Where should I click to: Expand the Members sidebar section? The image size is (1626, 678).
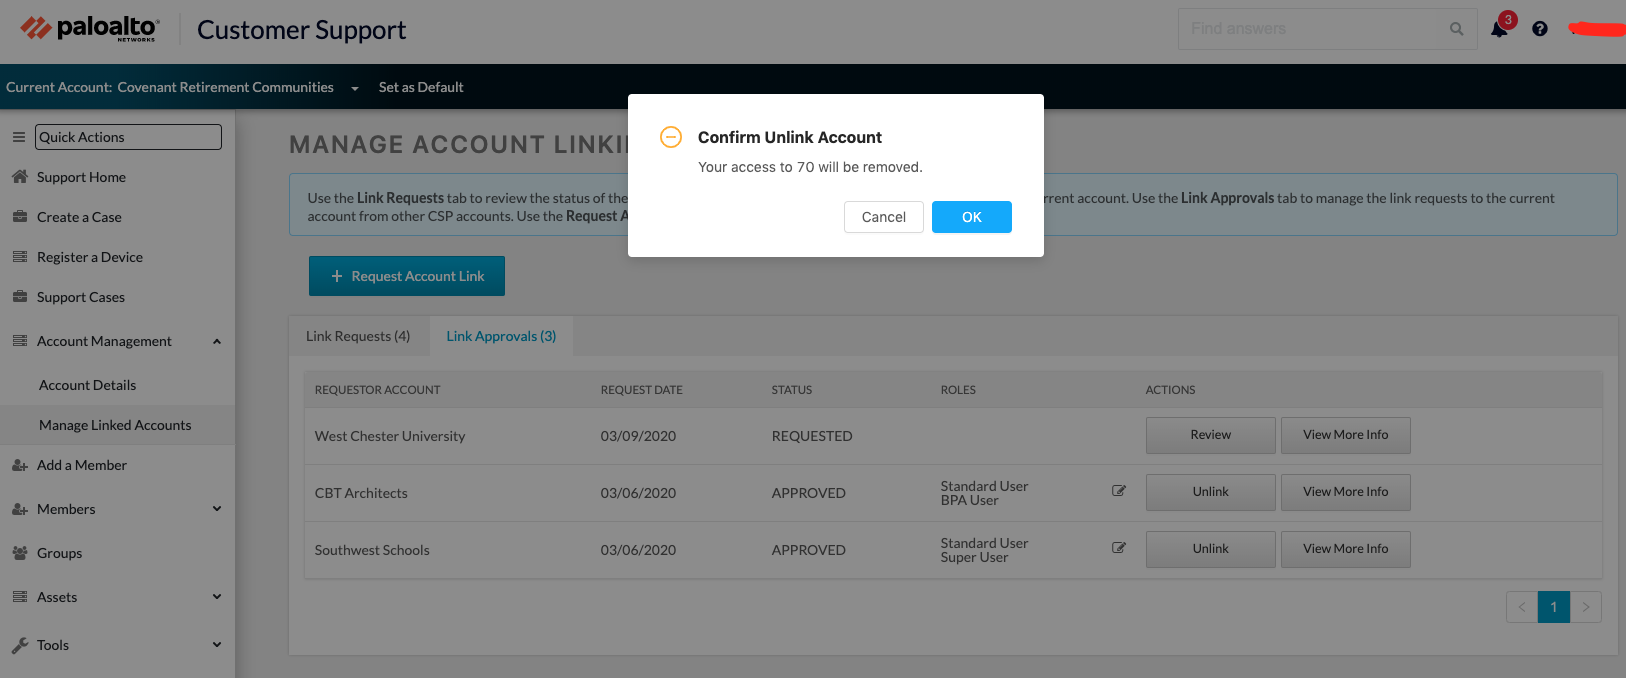pos(217,509)
